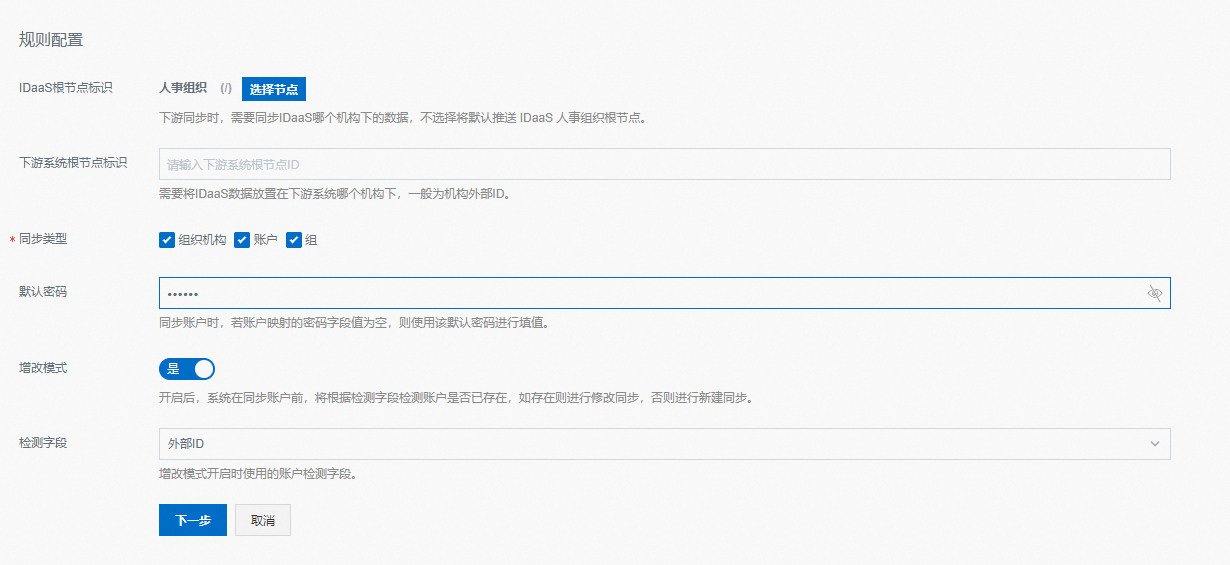The height and width of the screenshot is (565, 1230).
Task: Click the 检测字段 field label
Action: [43, 442]
